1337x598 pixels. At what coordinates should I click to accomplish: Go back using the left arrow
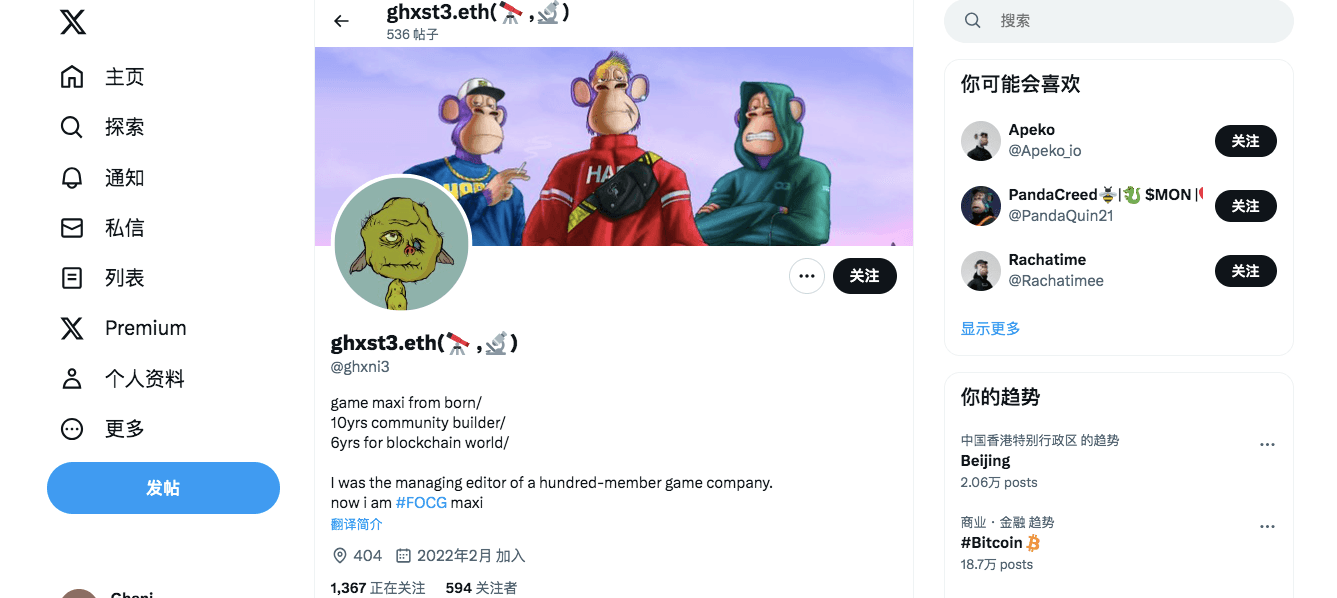click(342, 21)
